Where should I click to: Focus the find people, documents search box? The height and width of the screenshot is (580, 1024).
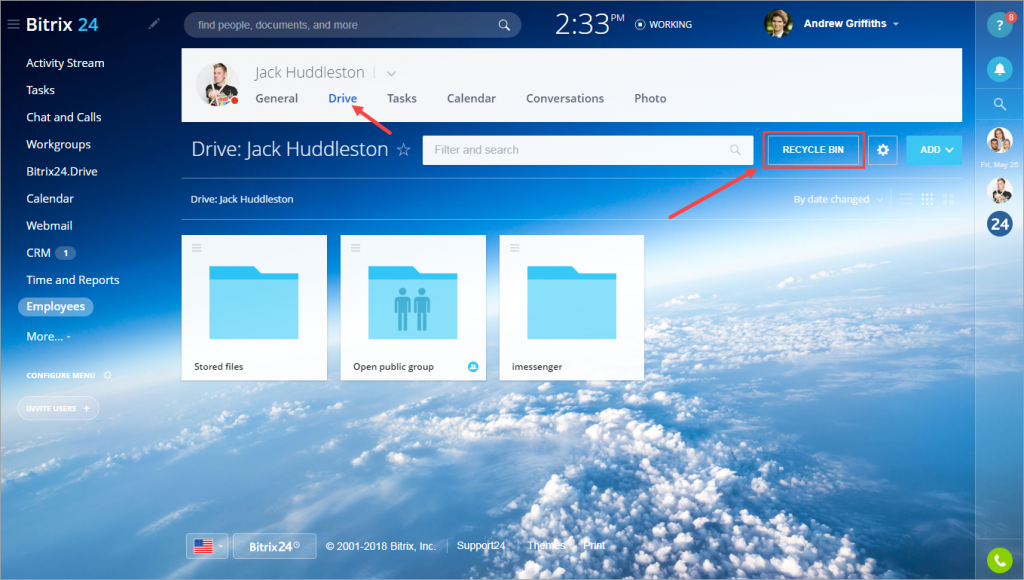352,25
